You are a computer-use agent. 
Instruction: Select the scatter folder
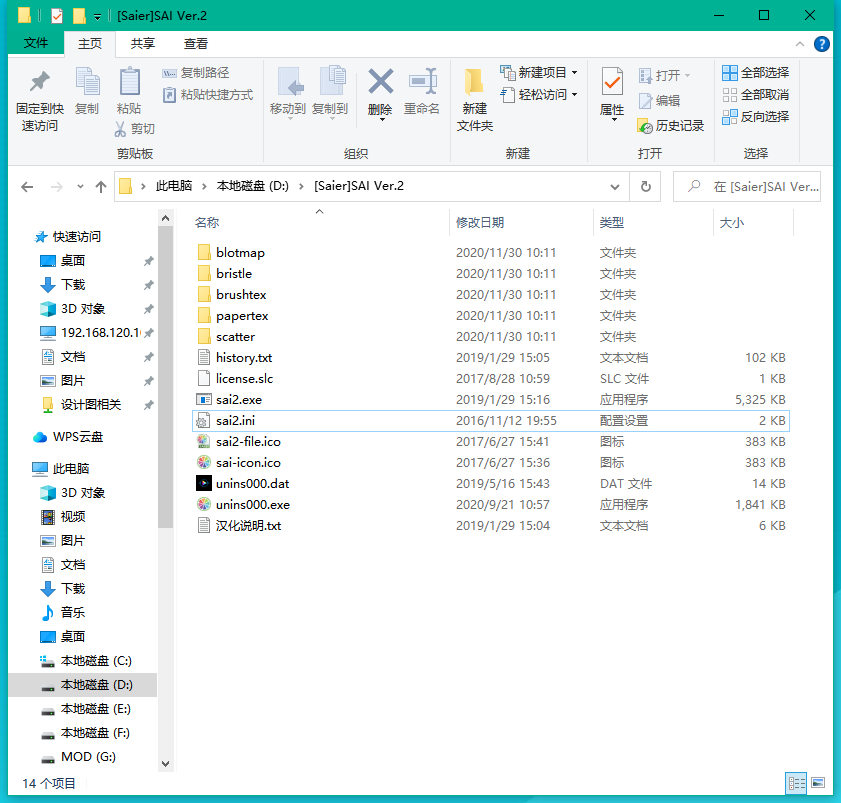tap(235, 337)
